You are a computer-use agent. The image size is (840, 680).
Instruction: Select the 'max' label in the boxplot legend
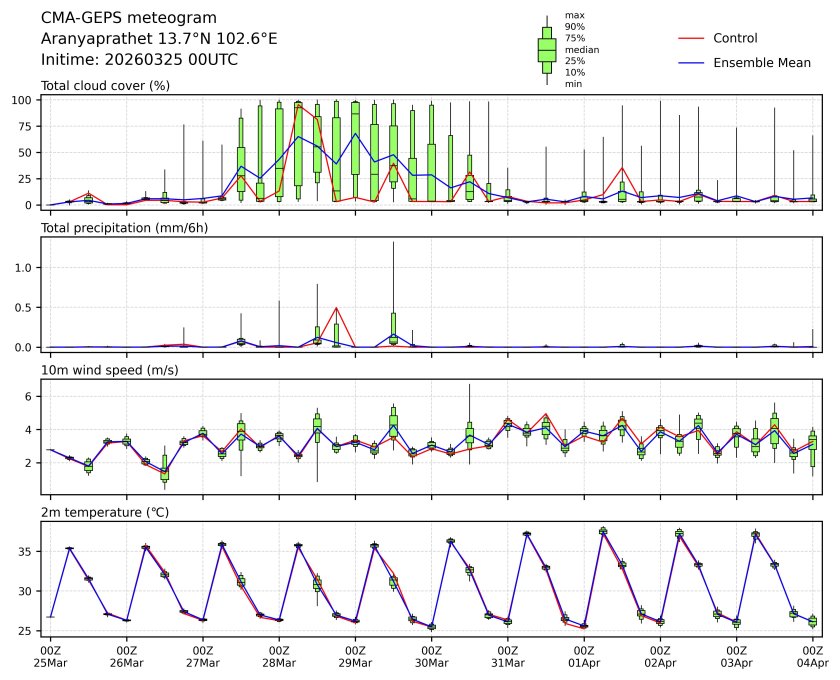tap(574, 16)
